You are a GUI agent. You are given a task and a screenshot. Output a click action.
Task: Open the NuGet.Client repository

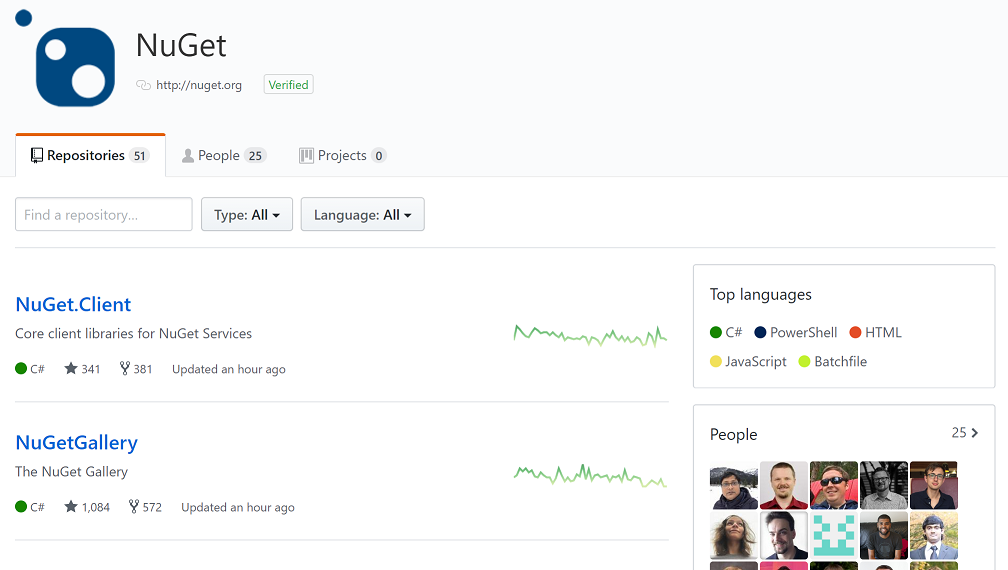[x=73, y=305]
